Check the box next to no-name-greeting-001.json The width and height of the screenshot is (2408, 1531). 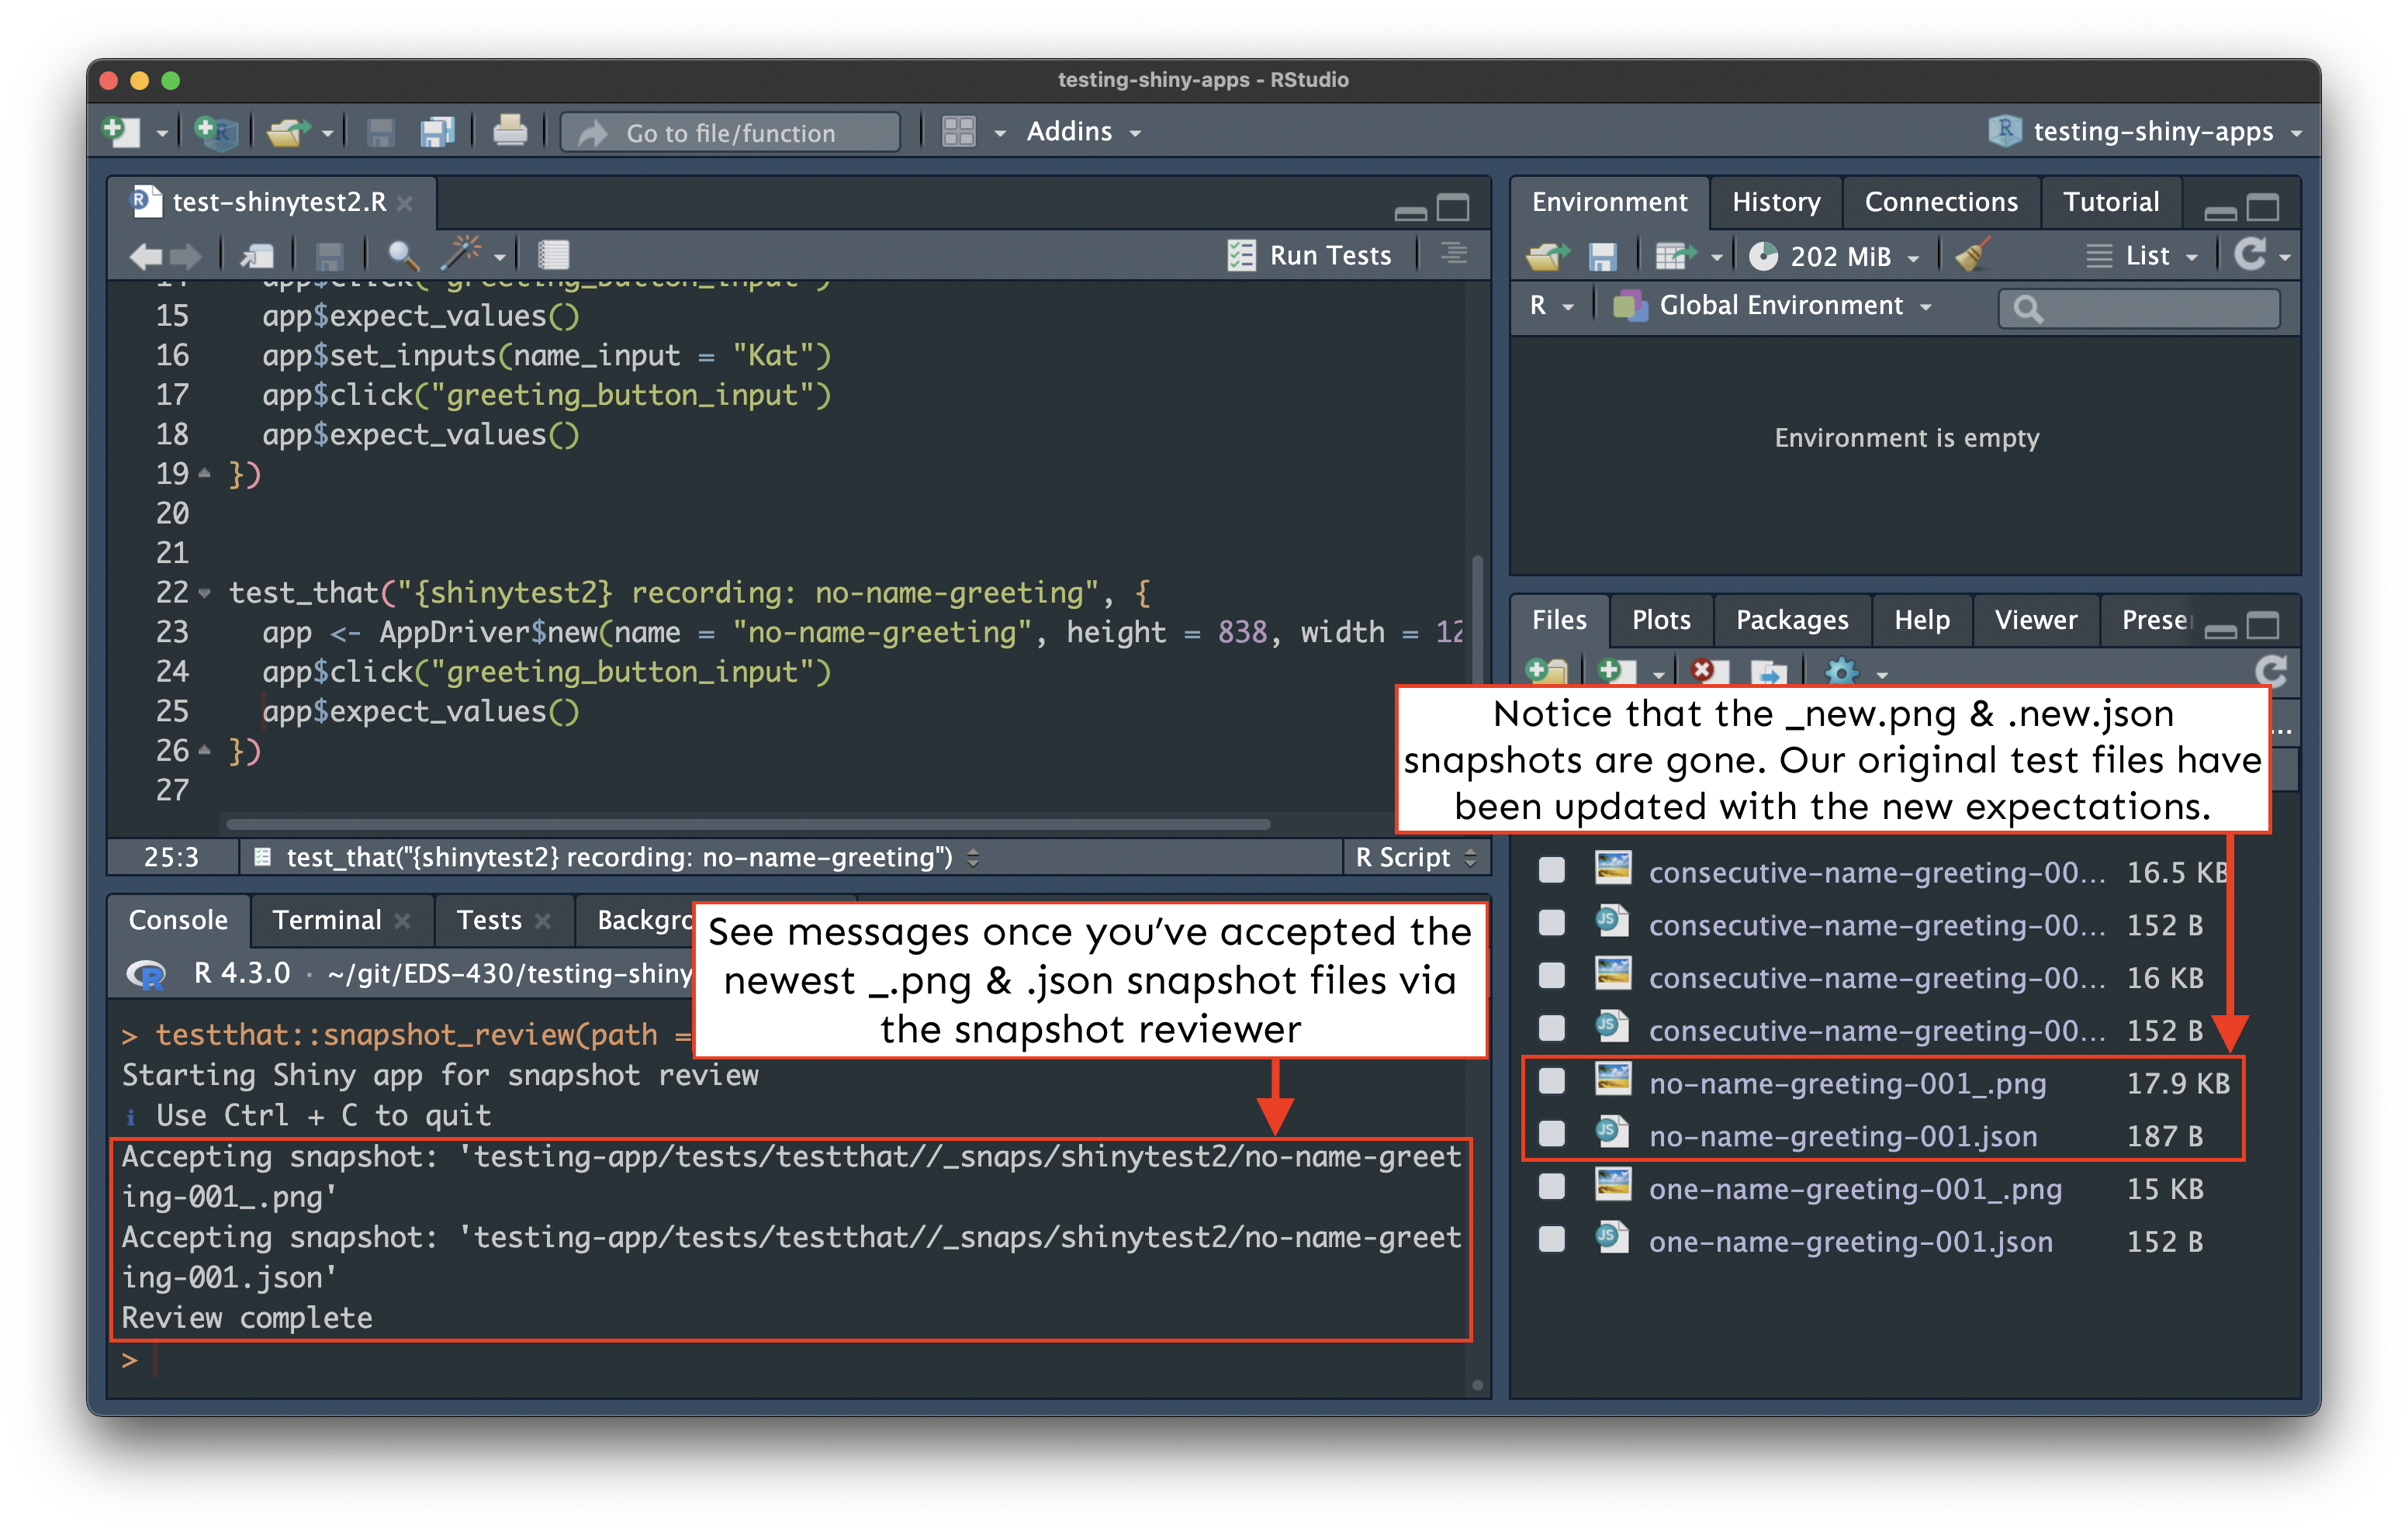(1551, 1135)
